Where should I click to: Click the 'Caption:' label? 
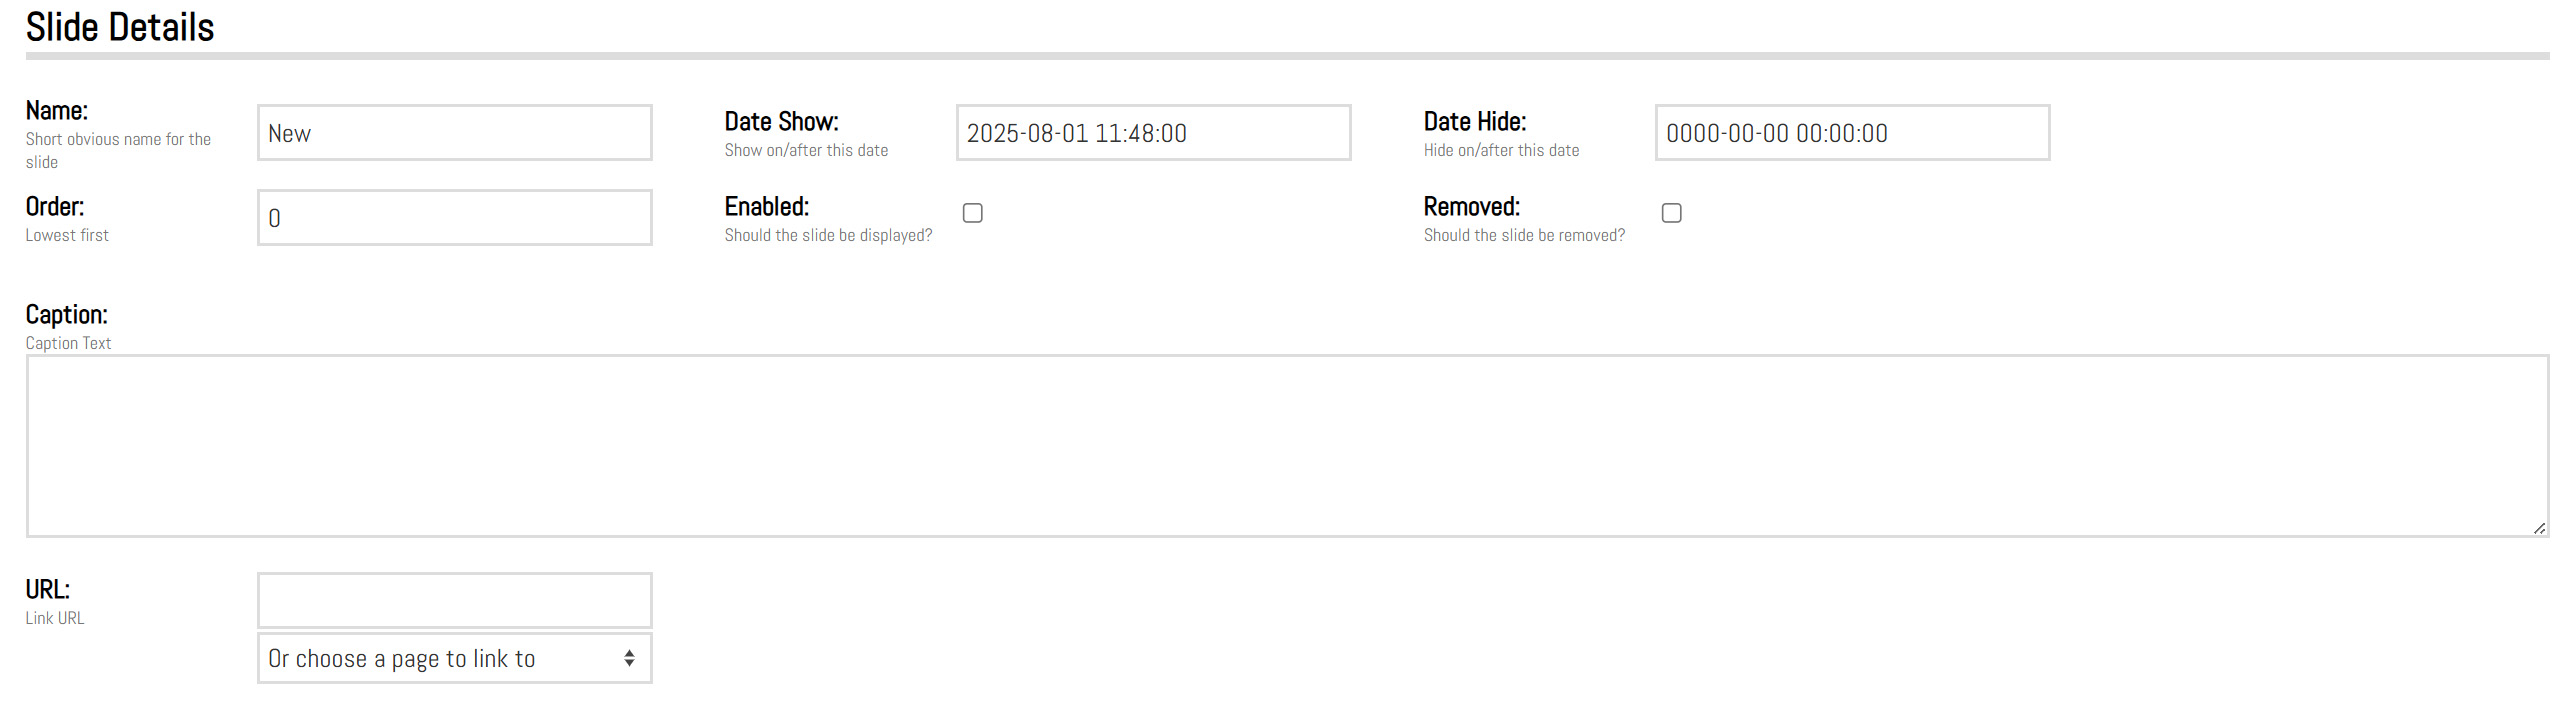(x=66, y=315)
